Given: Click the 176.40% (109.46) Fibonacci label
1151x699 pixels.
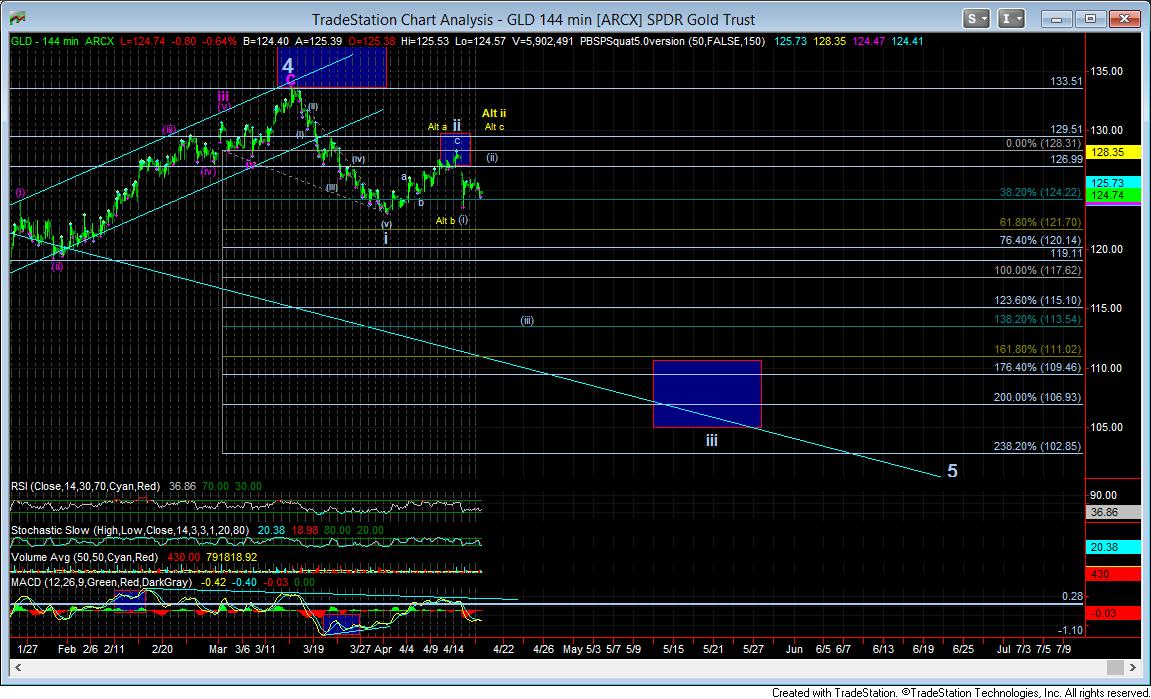Looking at the screenshot, I should click(x=1037, y=367).
